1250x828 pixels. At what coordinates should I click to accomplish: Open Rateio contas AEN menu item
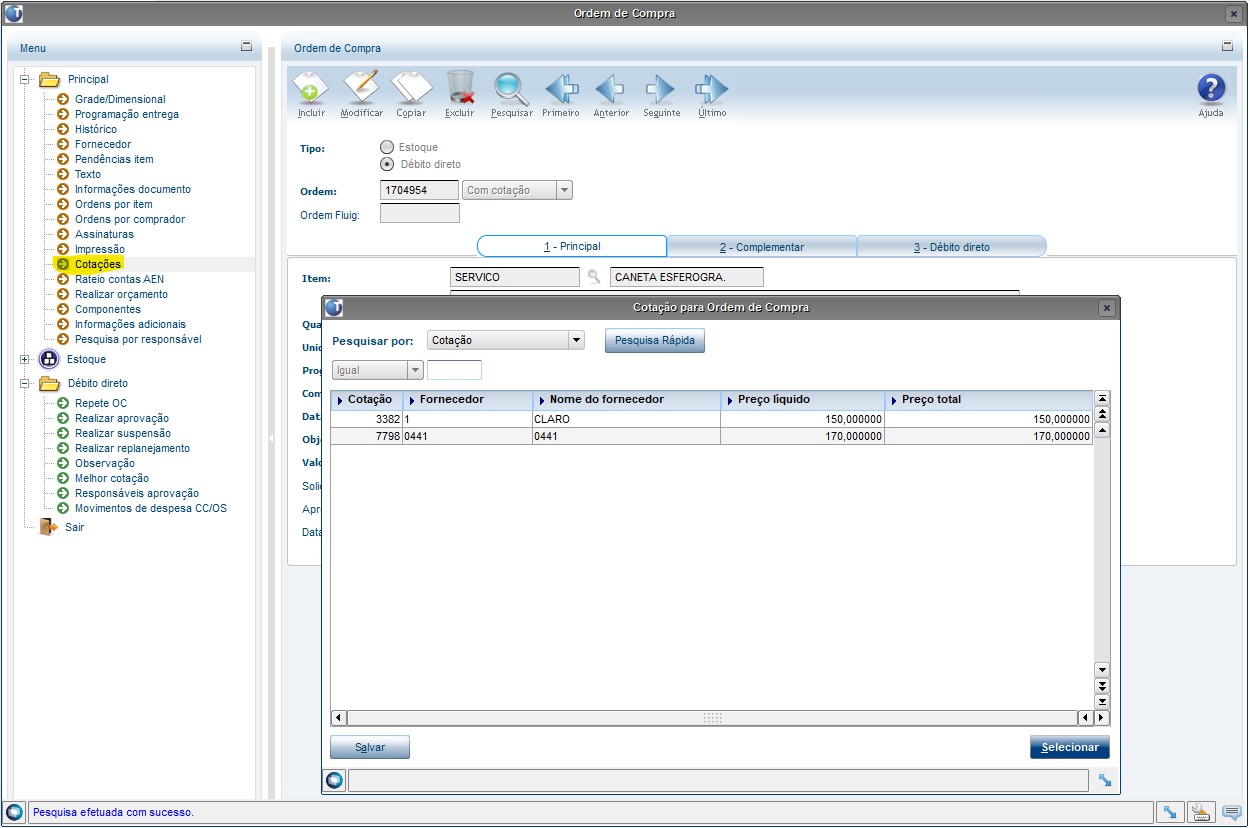119,279
